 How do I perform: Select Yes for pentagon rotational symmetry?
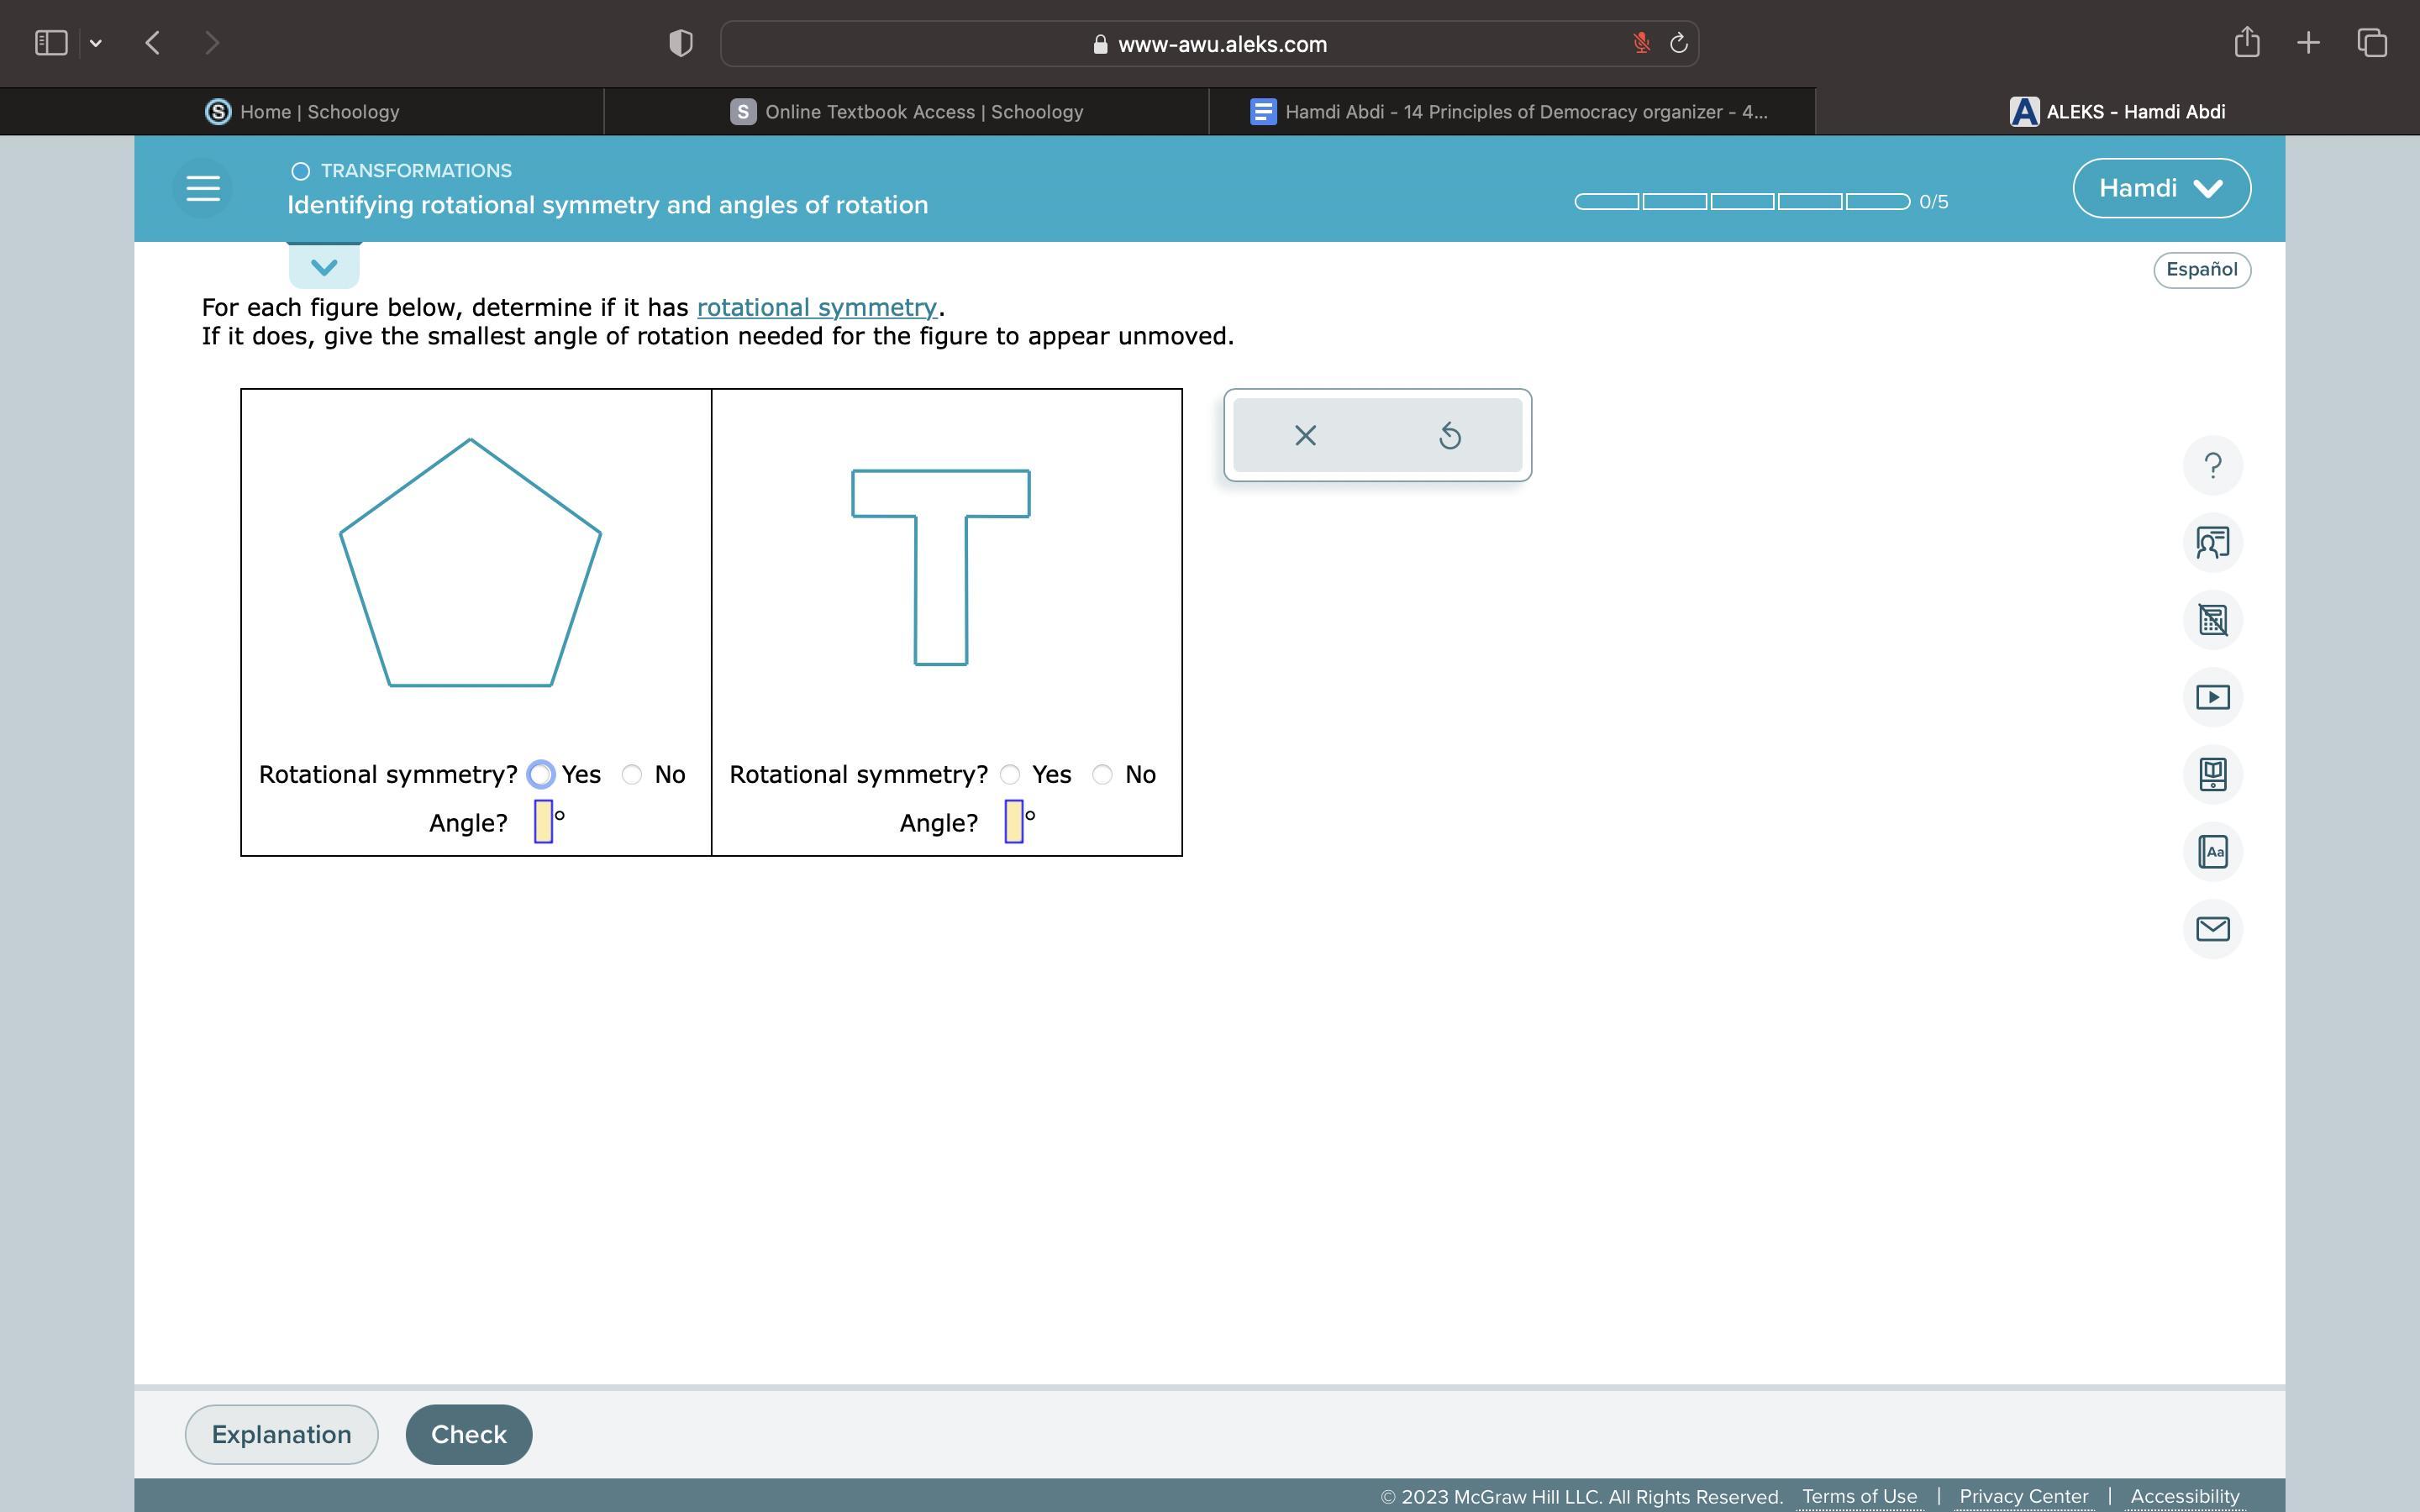click(x=541, y=775)
